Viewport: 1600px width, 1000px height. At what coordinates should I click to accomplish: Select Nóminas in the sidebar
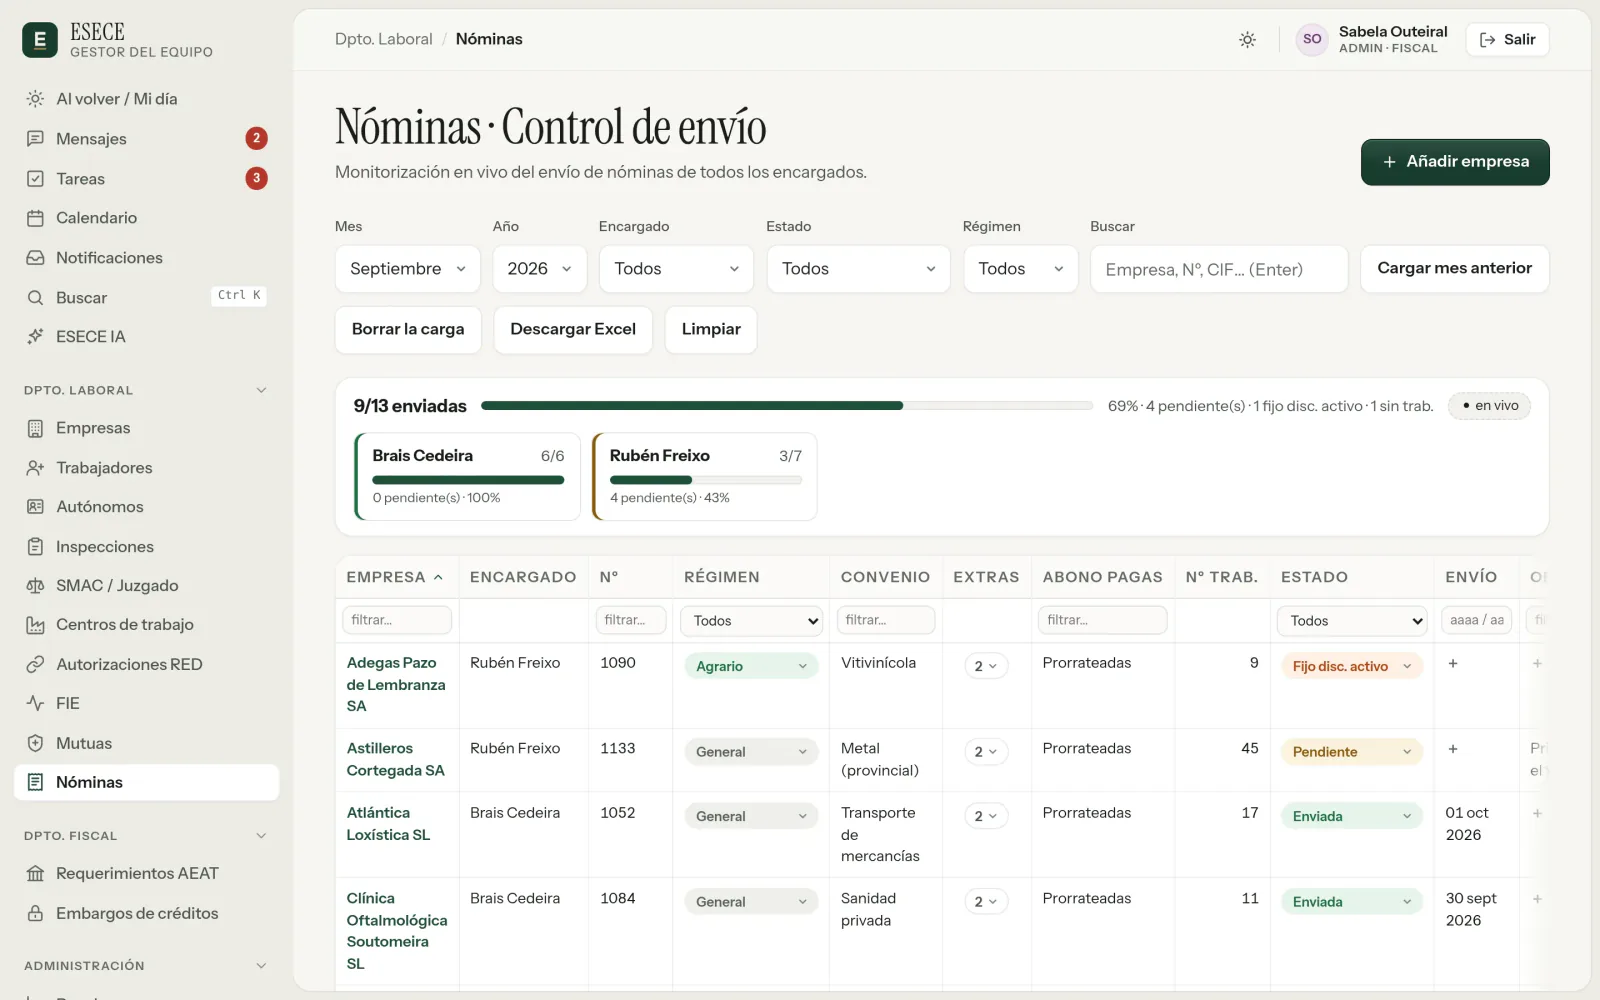coord(146,782)
